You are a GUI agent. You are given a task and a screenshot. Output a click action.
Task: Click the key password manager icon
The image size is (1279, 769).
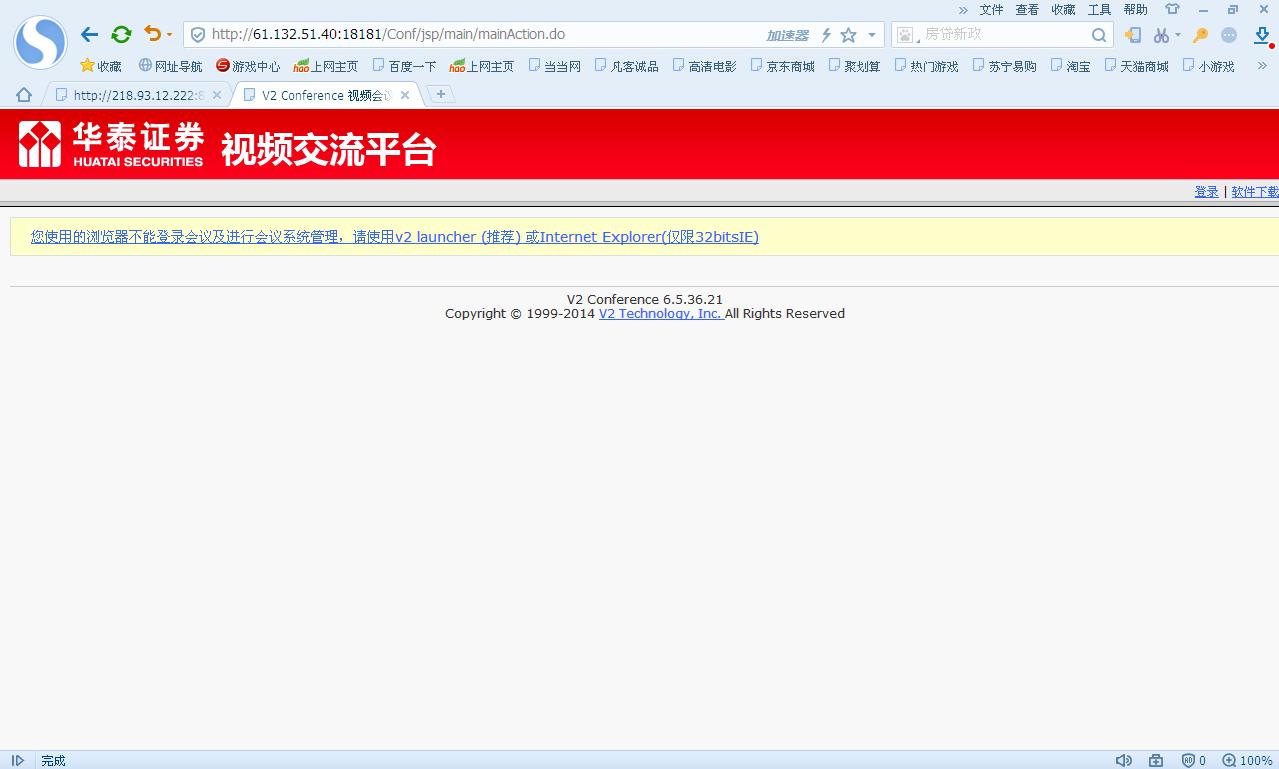coord(1201,35)
